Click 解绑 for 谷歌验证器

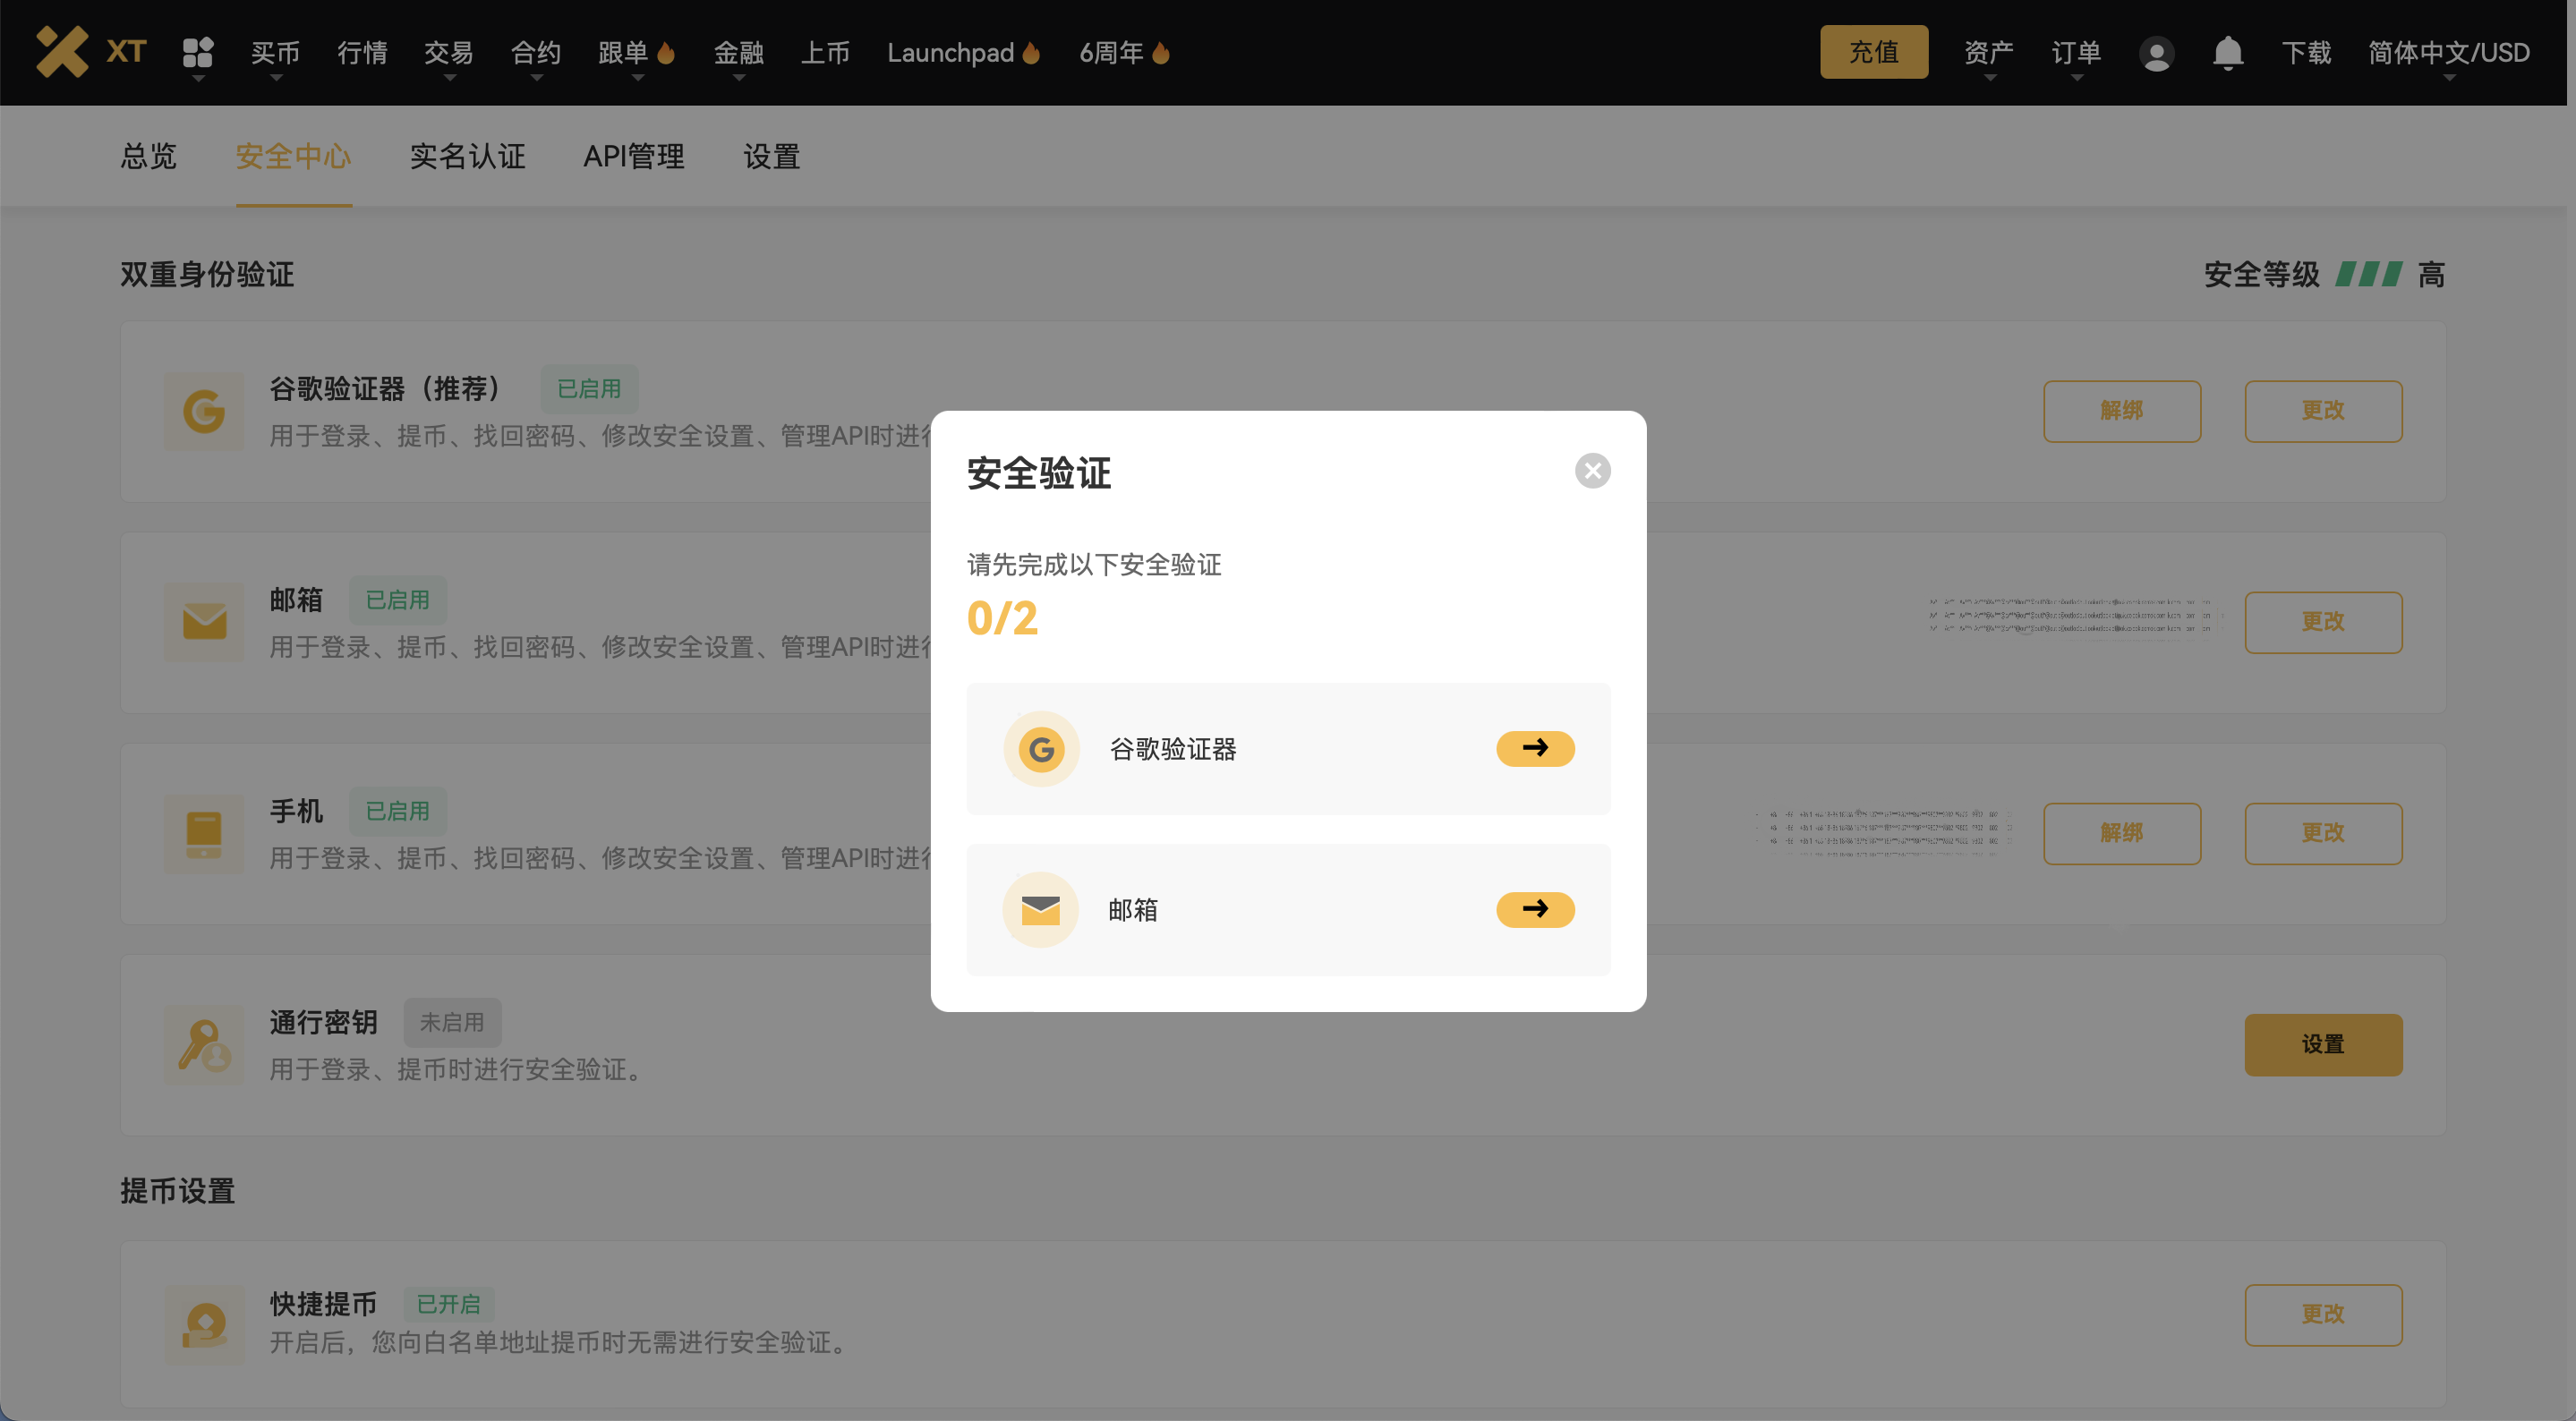pyautogui.click(x=2121, y=411)
